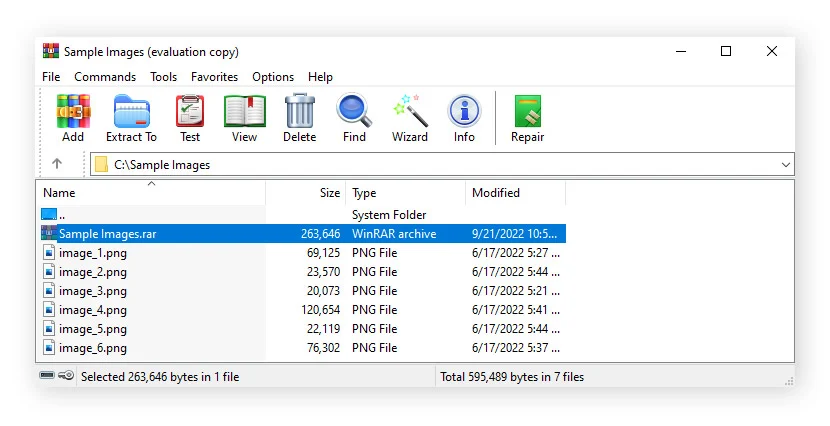Click the 23,570 size value

(x=323, y=272)
